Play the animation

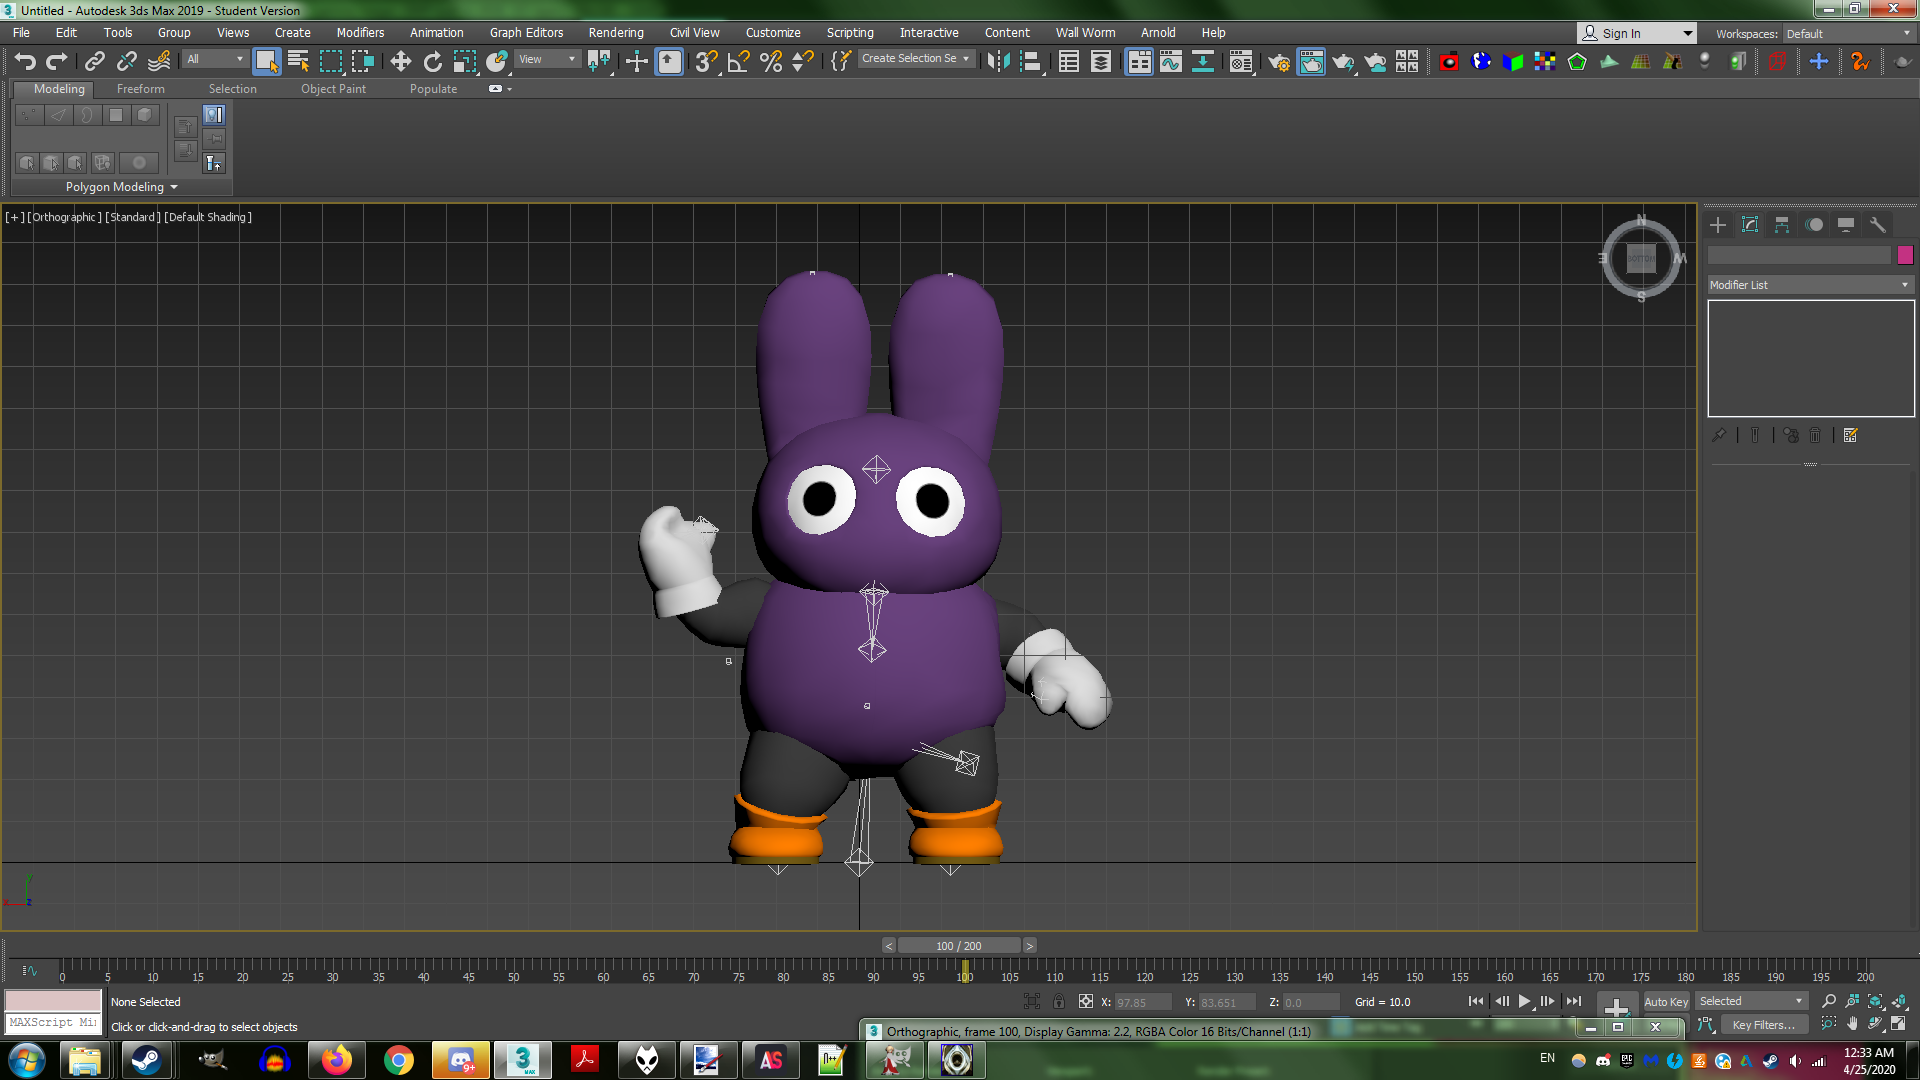[x=1525, y=1001]
